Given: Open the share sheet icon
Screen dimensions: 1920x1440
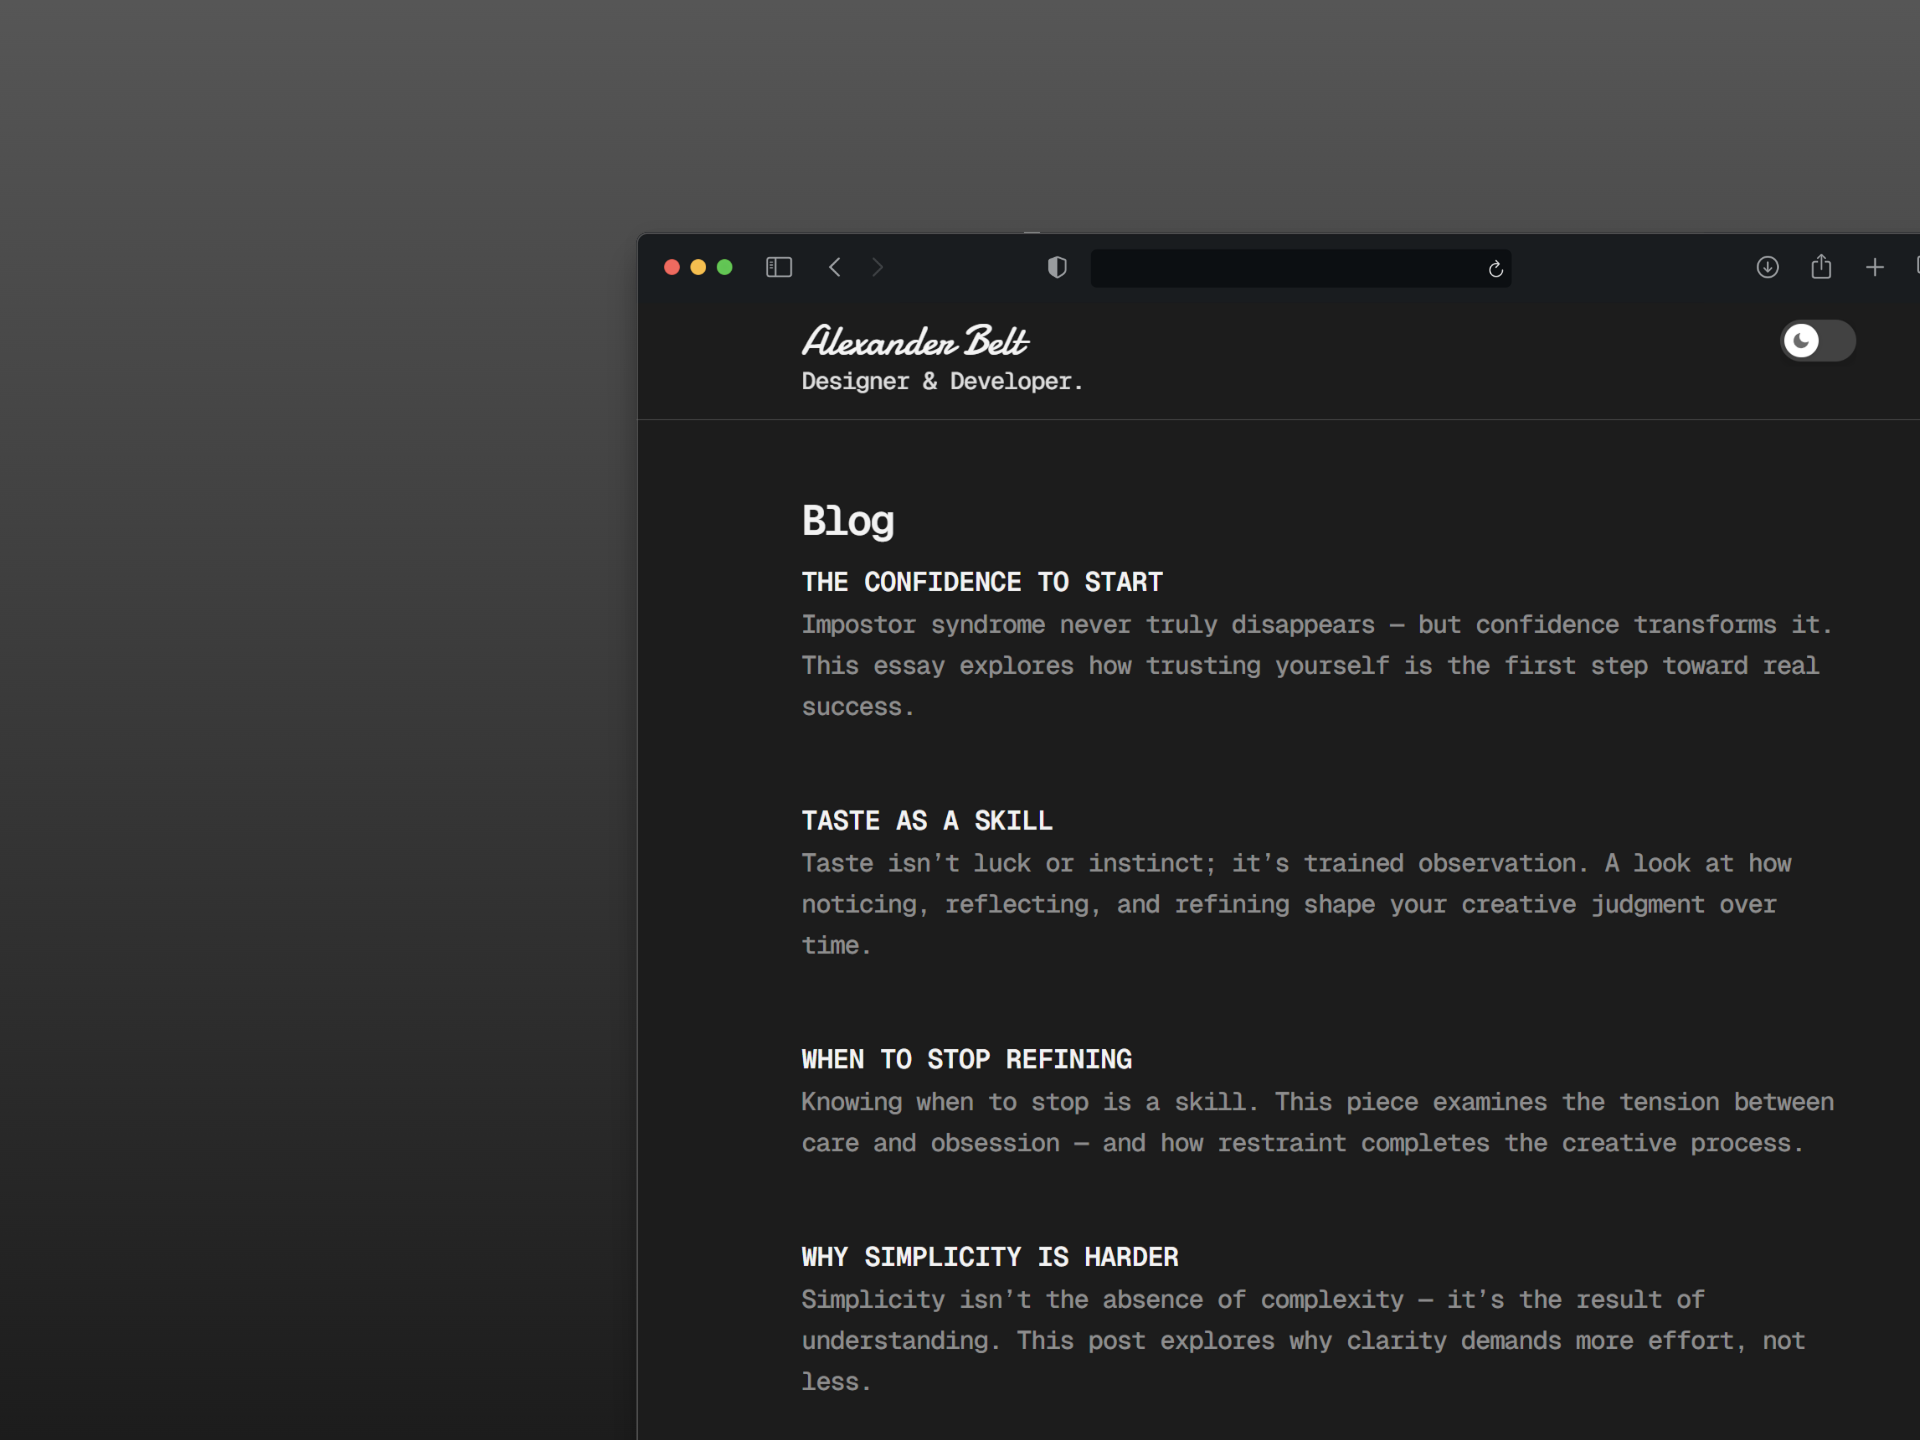Looking at the screenshot, I should click(1821, 267).
